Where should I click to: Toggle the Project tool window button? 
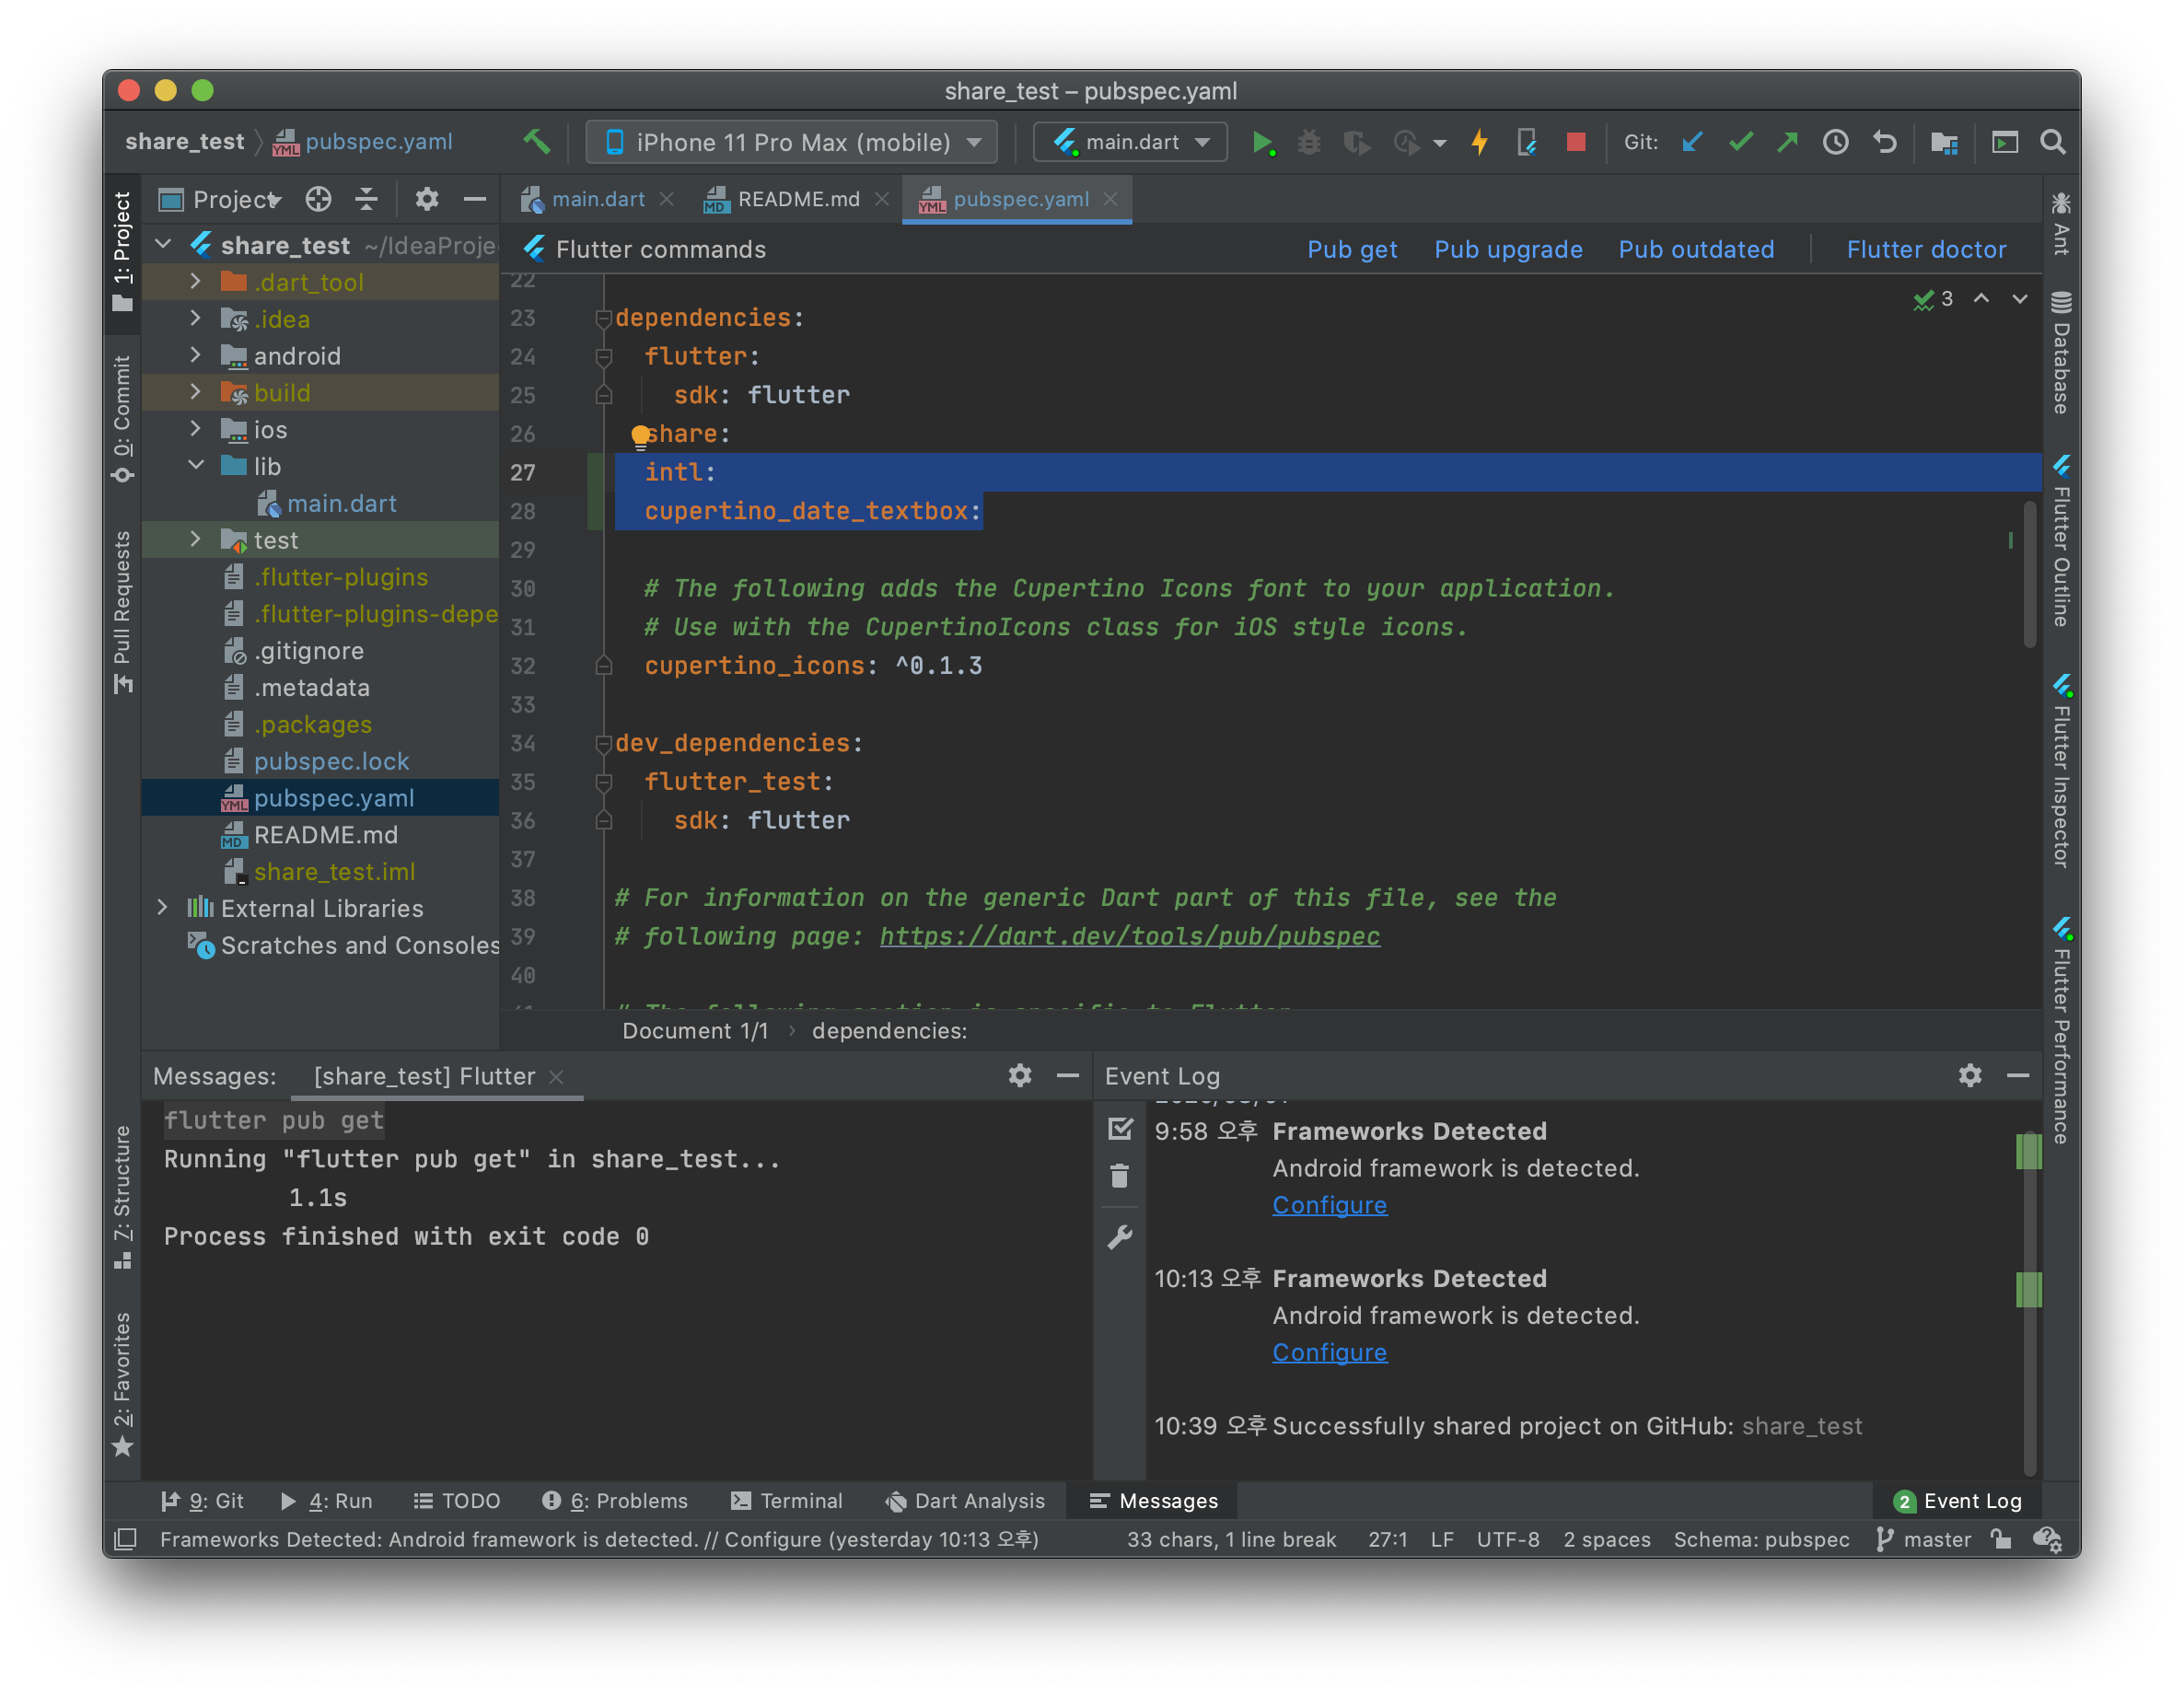[x=122, y=250]
